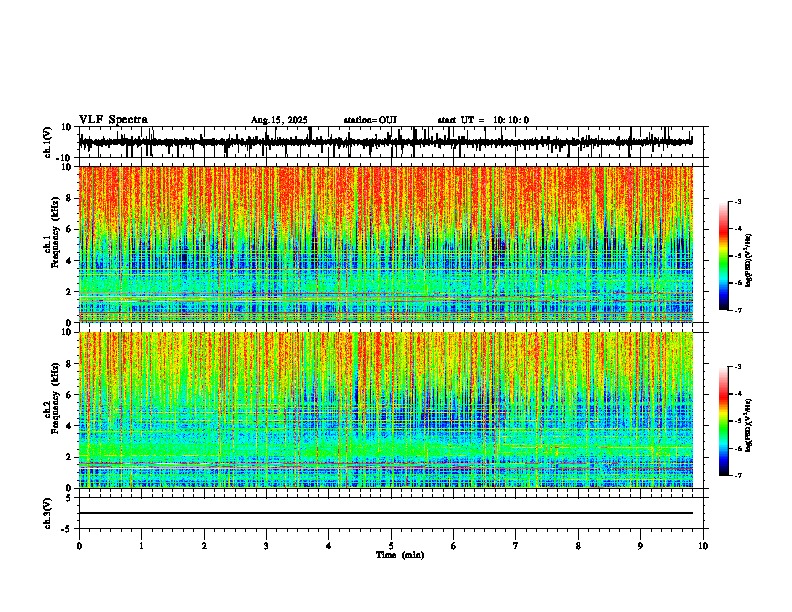
Task: Click the "6" kHz tick on ch.2 spectrogram axis
Action: [70, 394]
